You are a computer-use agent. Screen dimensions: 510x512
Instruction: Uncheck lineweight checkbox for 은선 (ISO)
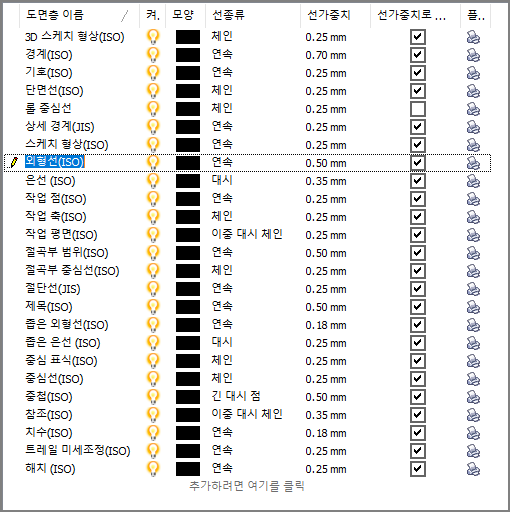[418, 181]
